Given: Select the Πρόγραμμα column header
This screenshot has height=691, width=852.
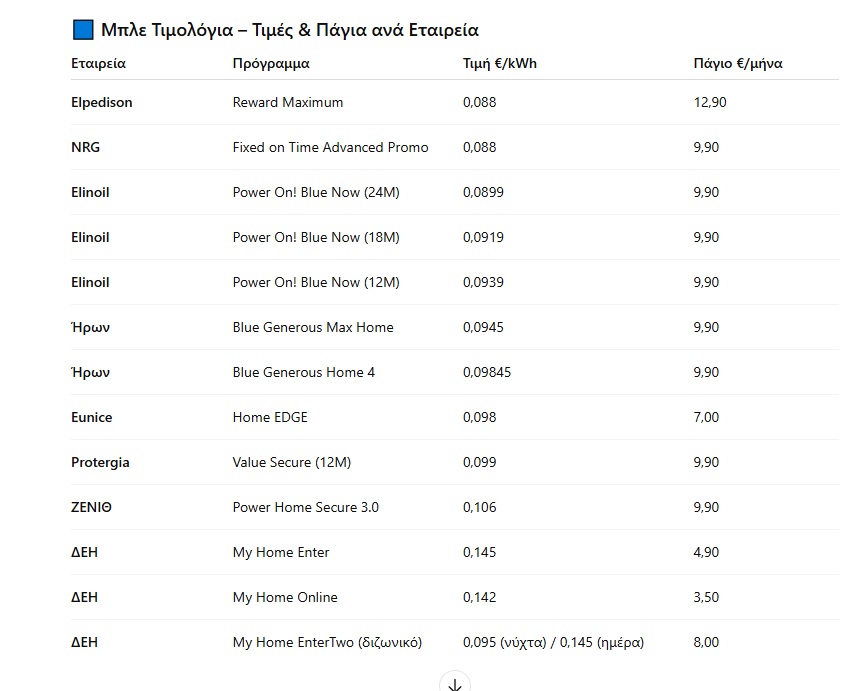Looking at the screenshot, I should click(271, 64).
